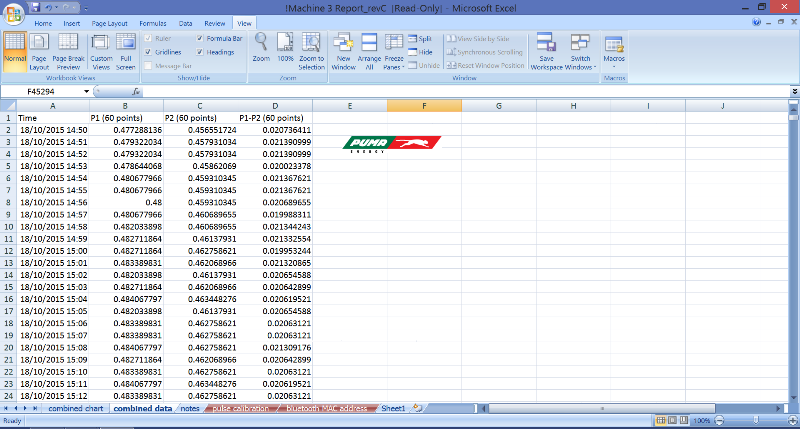Switch to bluetooth MAC address sheet
800x429 pixels.
[327, 409]
